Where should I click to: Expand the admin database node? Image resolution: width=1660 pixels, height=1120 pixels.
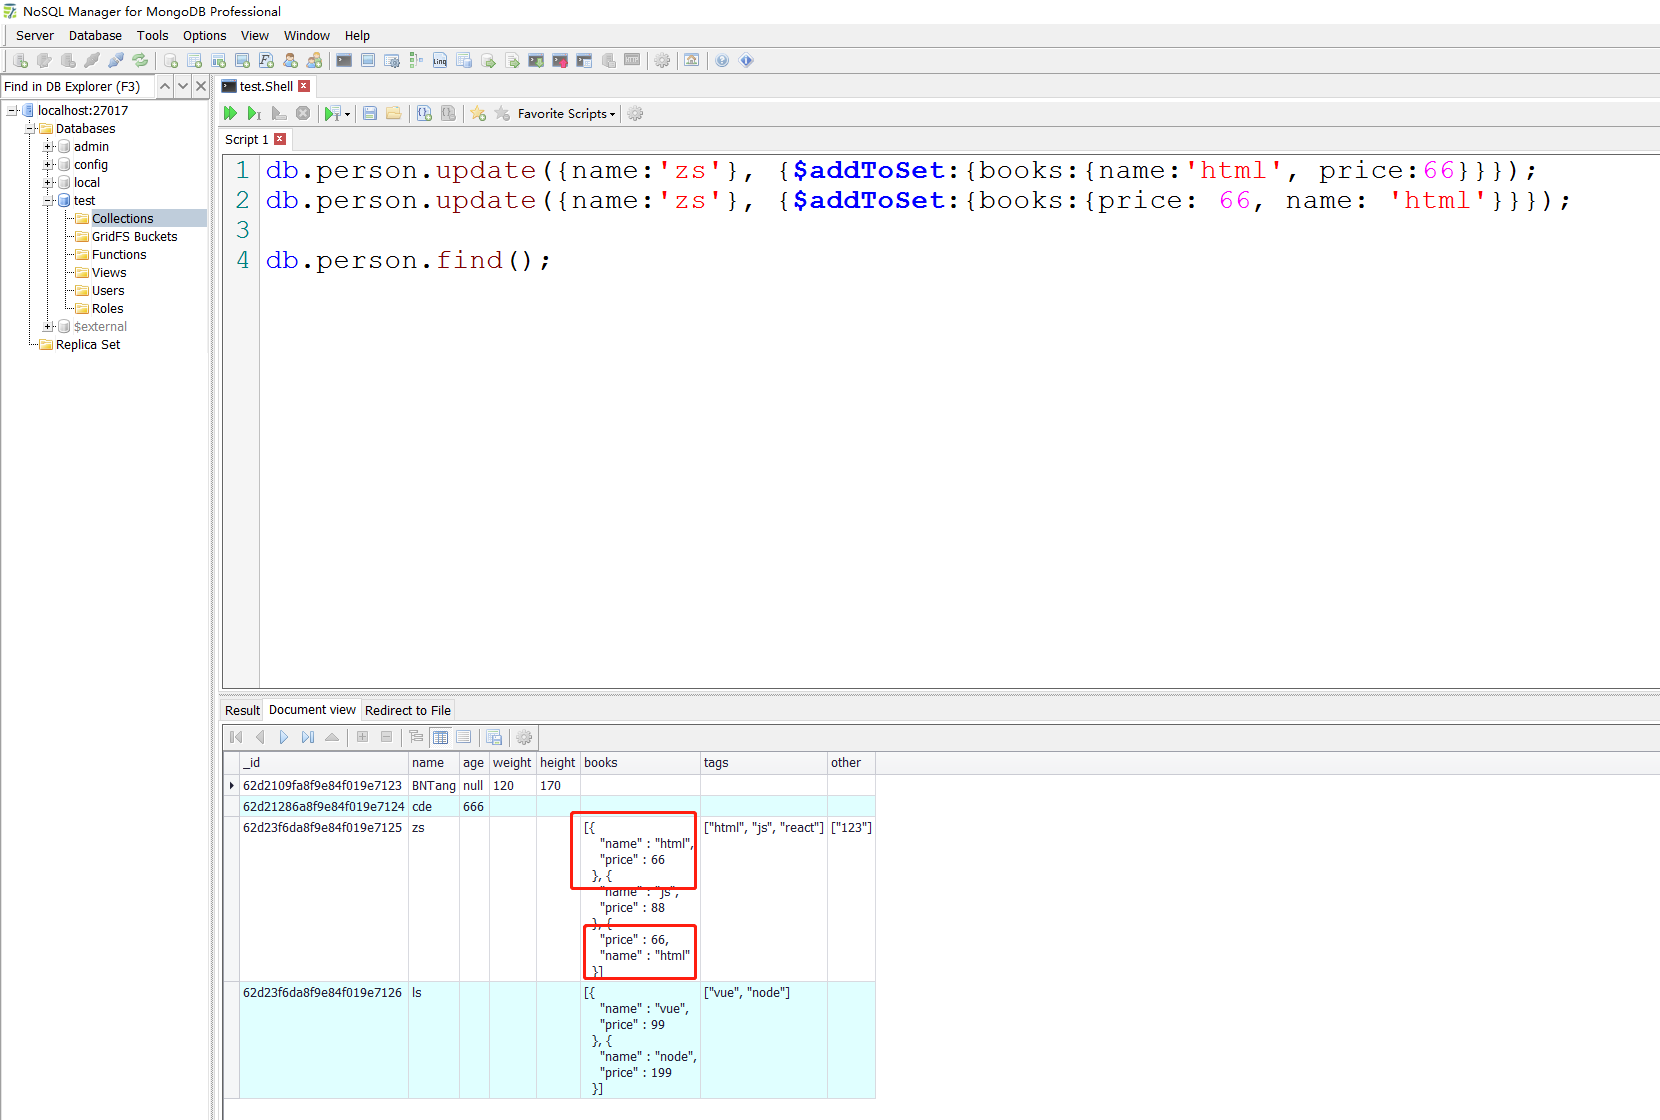tap(48, 147)
